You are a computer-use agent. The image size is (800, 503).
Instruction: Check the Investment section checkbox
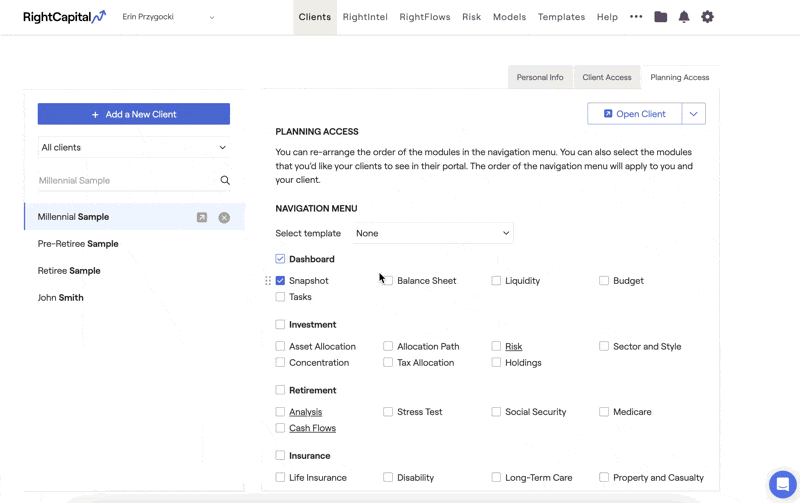click(x=280, y=324)
